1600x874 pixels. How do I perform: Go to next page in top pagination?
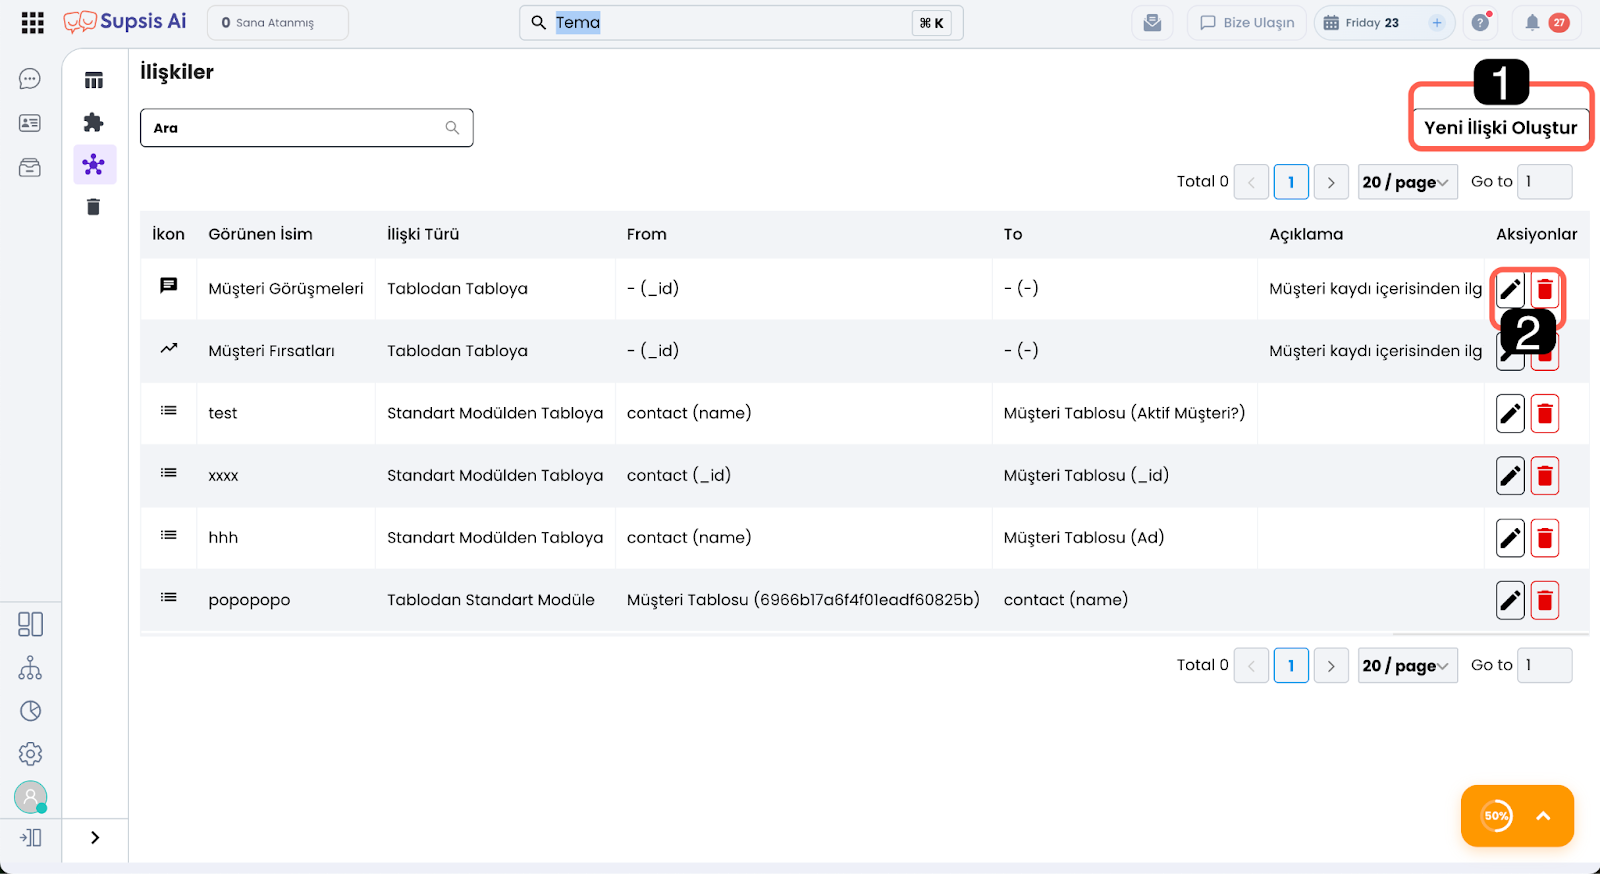(x=1331, y=182)
